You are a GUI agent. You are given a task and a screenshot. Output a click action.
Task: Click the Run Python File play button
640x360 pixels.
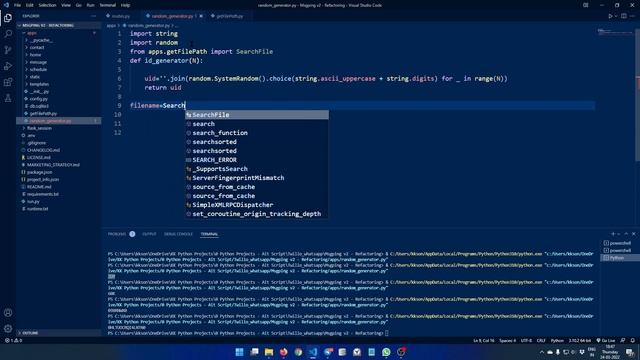point(610,16)
